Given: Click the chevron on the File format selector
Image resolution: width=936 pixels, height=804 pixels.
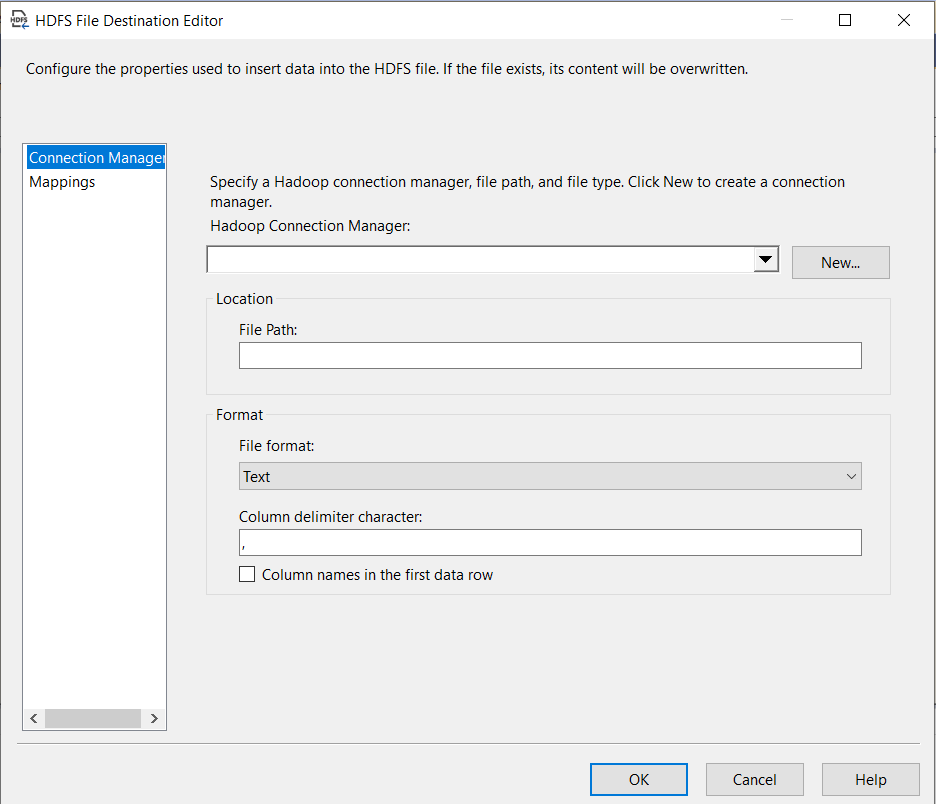Looking at the screenshot, I should pyautogui.click(x=851, y=477).
